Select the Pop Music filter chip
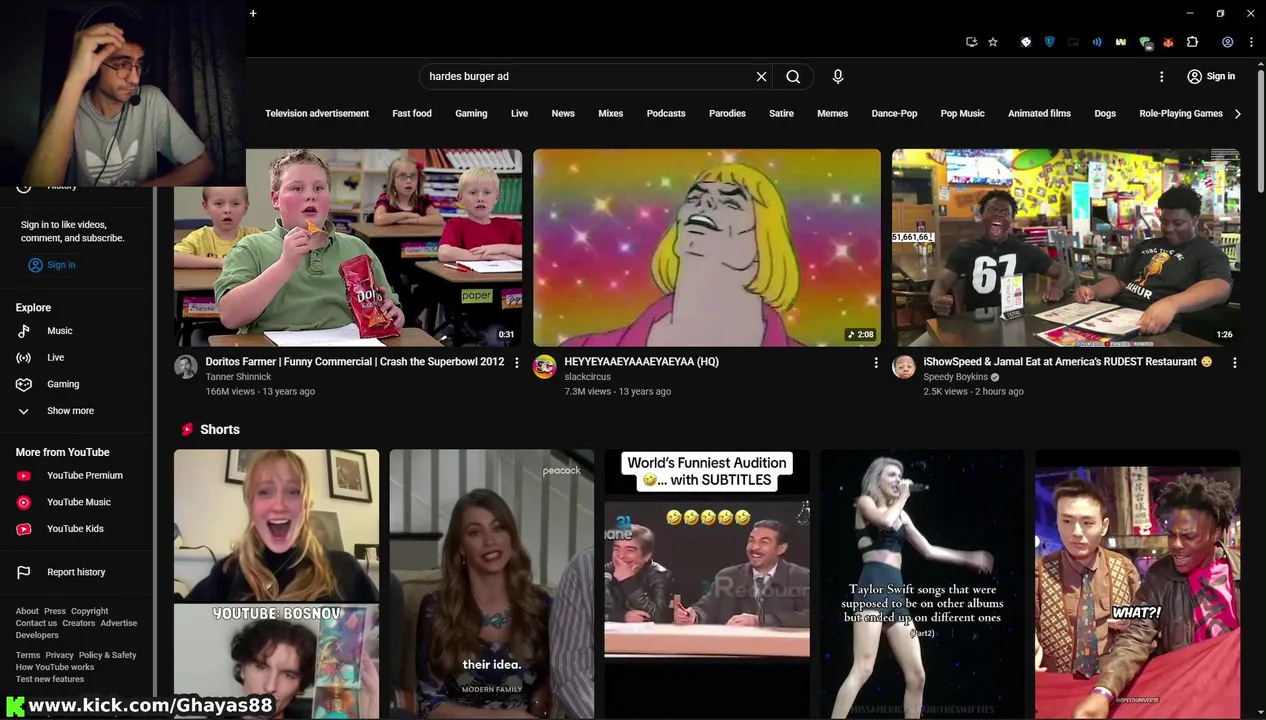 962,114
